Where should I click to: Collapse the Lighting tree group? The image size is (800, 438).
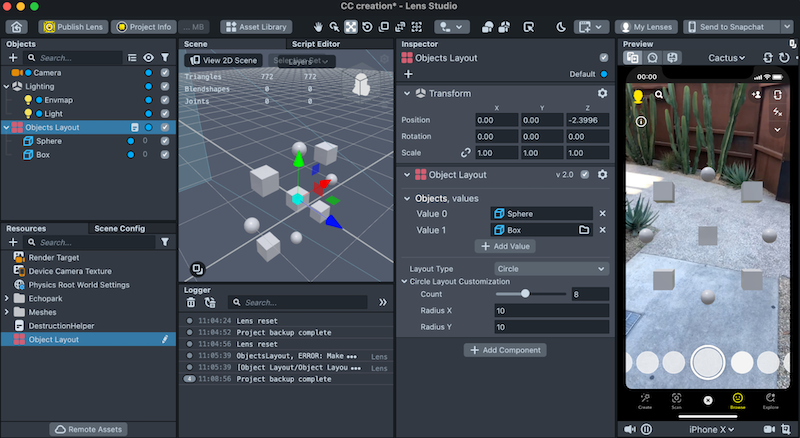tap(7, 87)
